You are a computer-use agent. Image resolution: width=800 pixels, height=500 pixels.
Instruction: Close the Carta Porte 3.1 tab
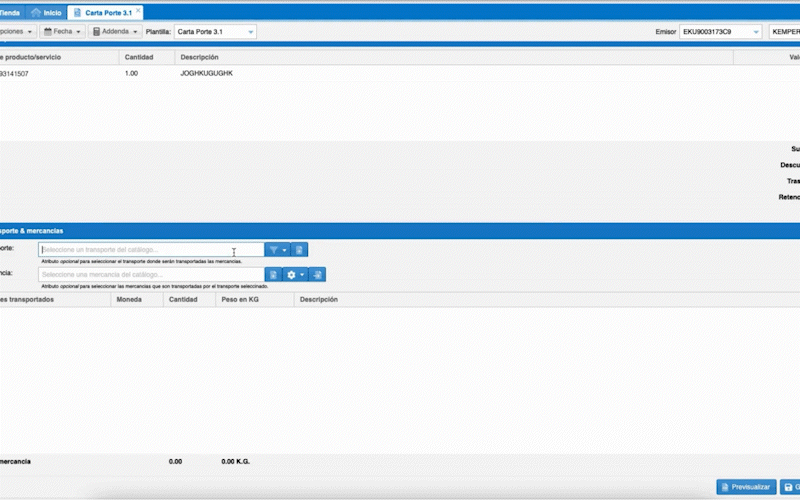point(139,12)
